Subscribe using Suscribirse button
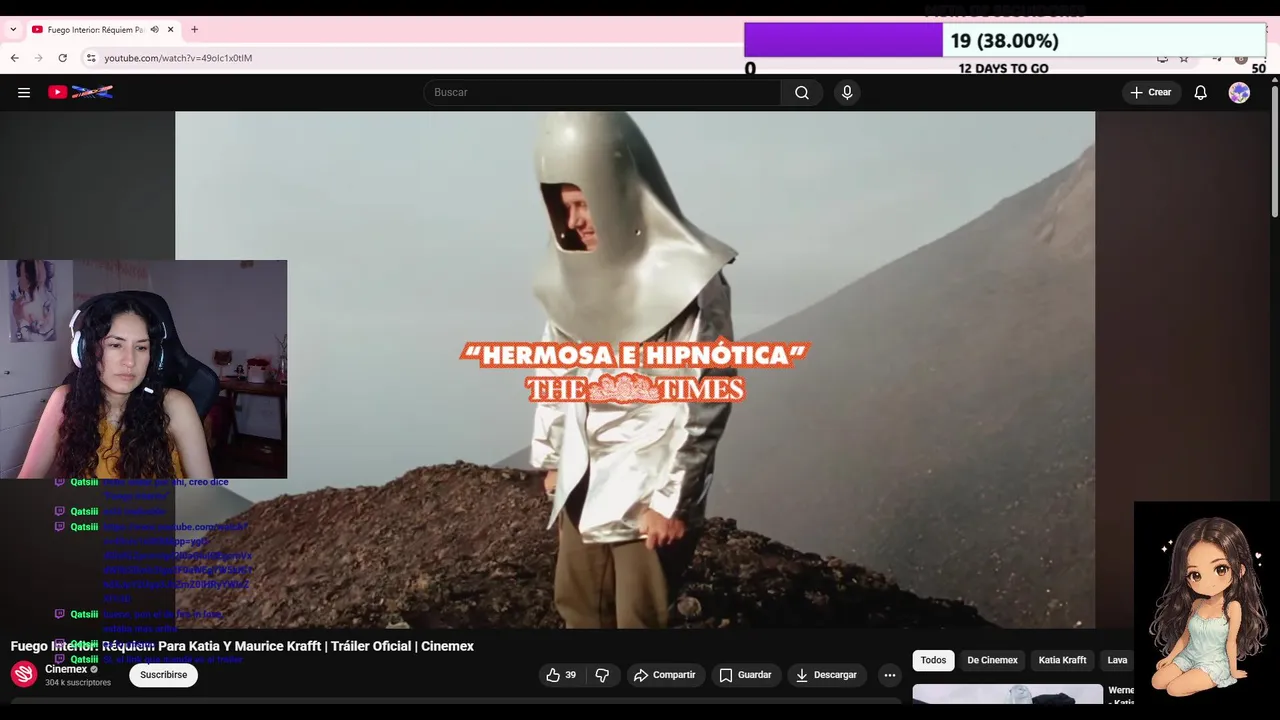This screenshot has width=1280, height=720. [163, 675]
